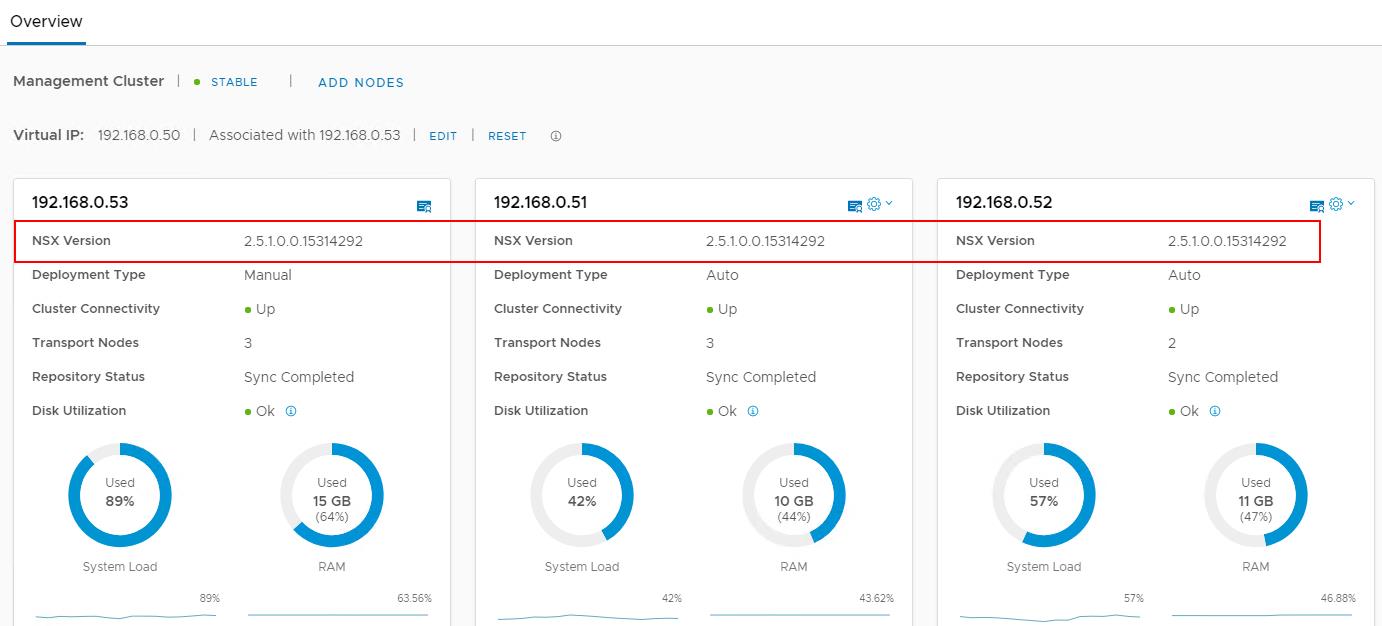1382x626 pixels.
Task: Select the node title 192.168.0.53
Action: [x=80, y=203]
